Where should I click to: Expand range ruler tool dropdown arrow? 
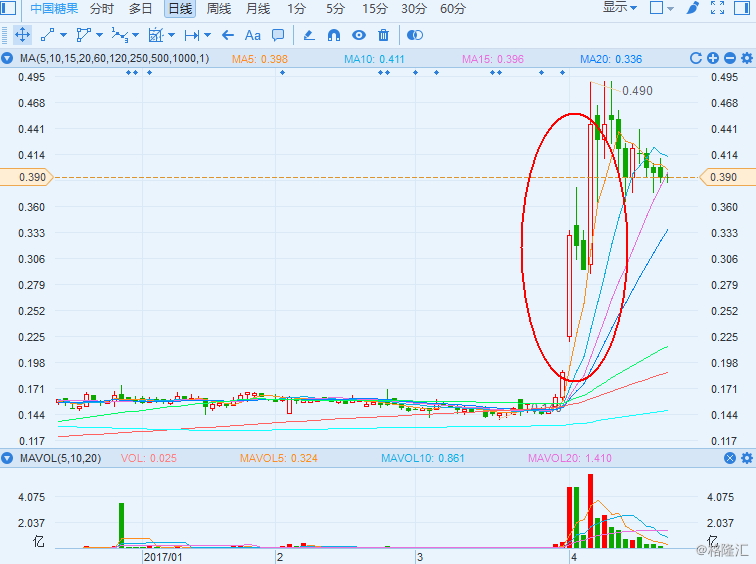pos(208,35)
